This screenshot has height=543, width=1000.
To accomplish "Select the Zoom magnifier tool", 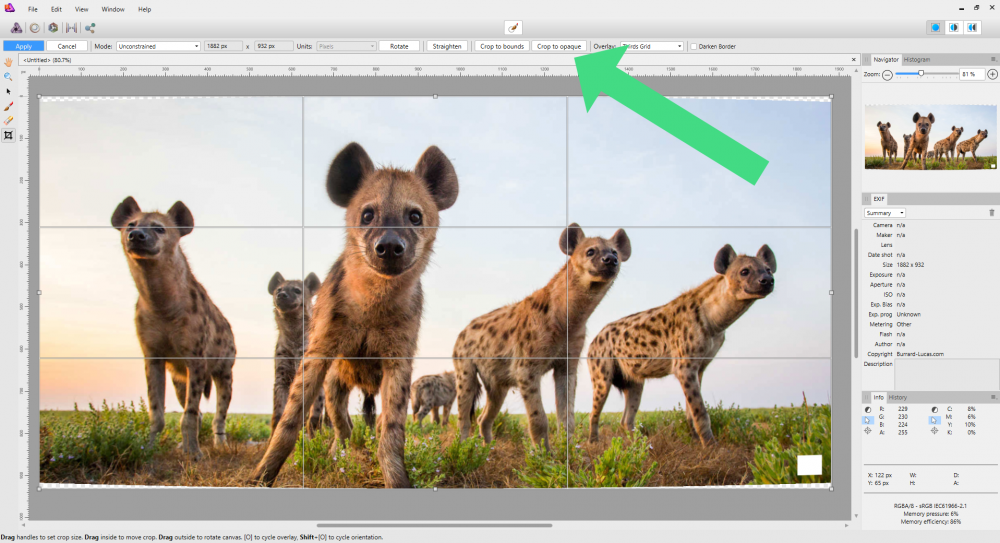I will click(9, 76).
